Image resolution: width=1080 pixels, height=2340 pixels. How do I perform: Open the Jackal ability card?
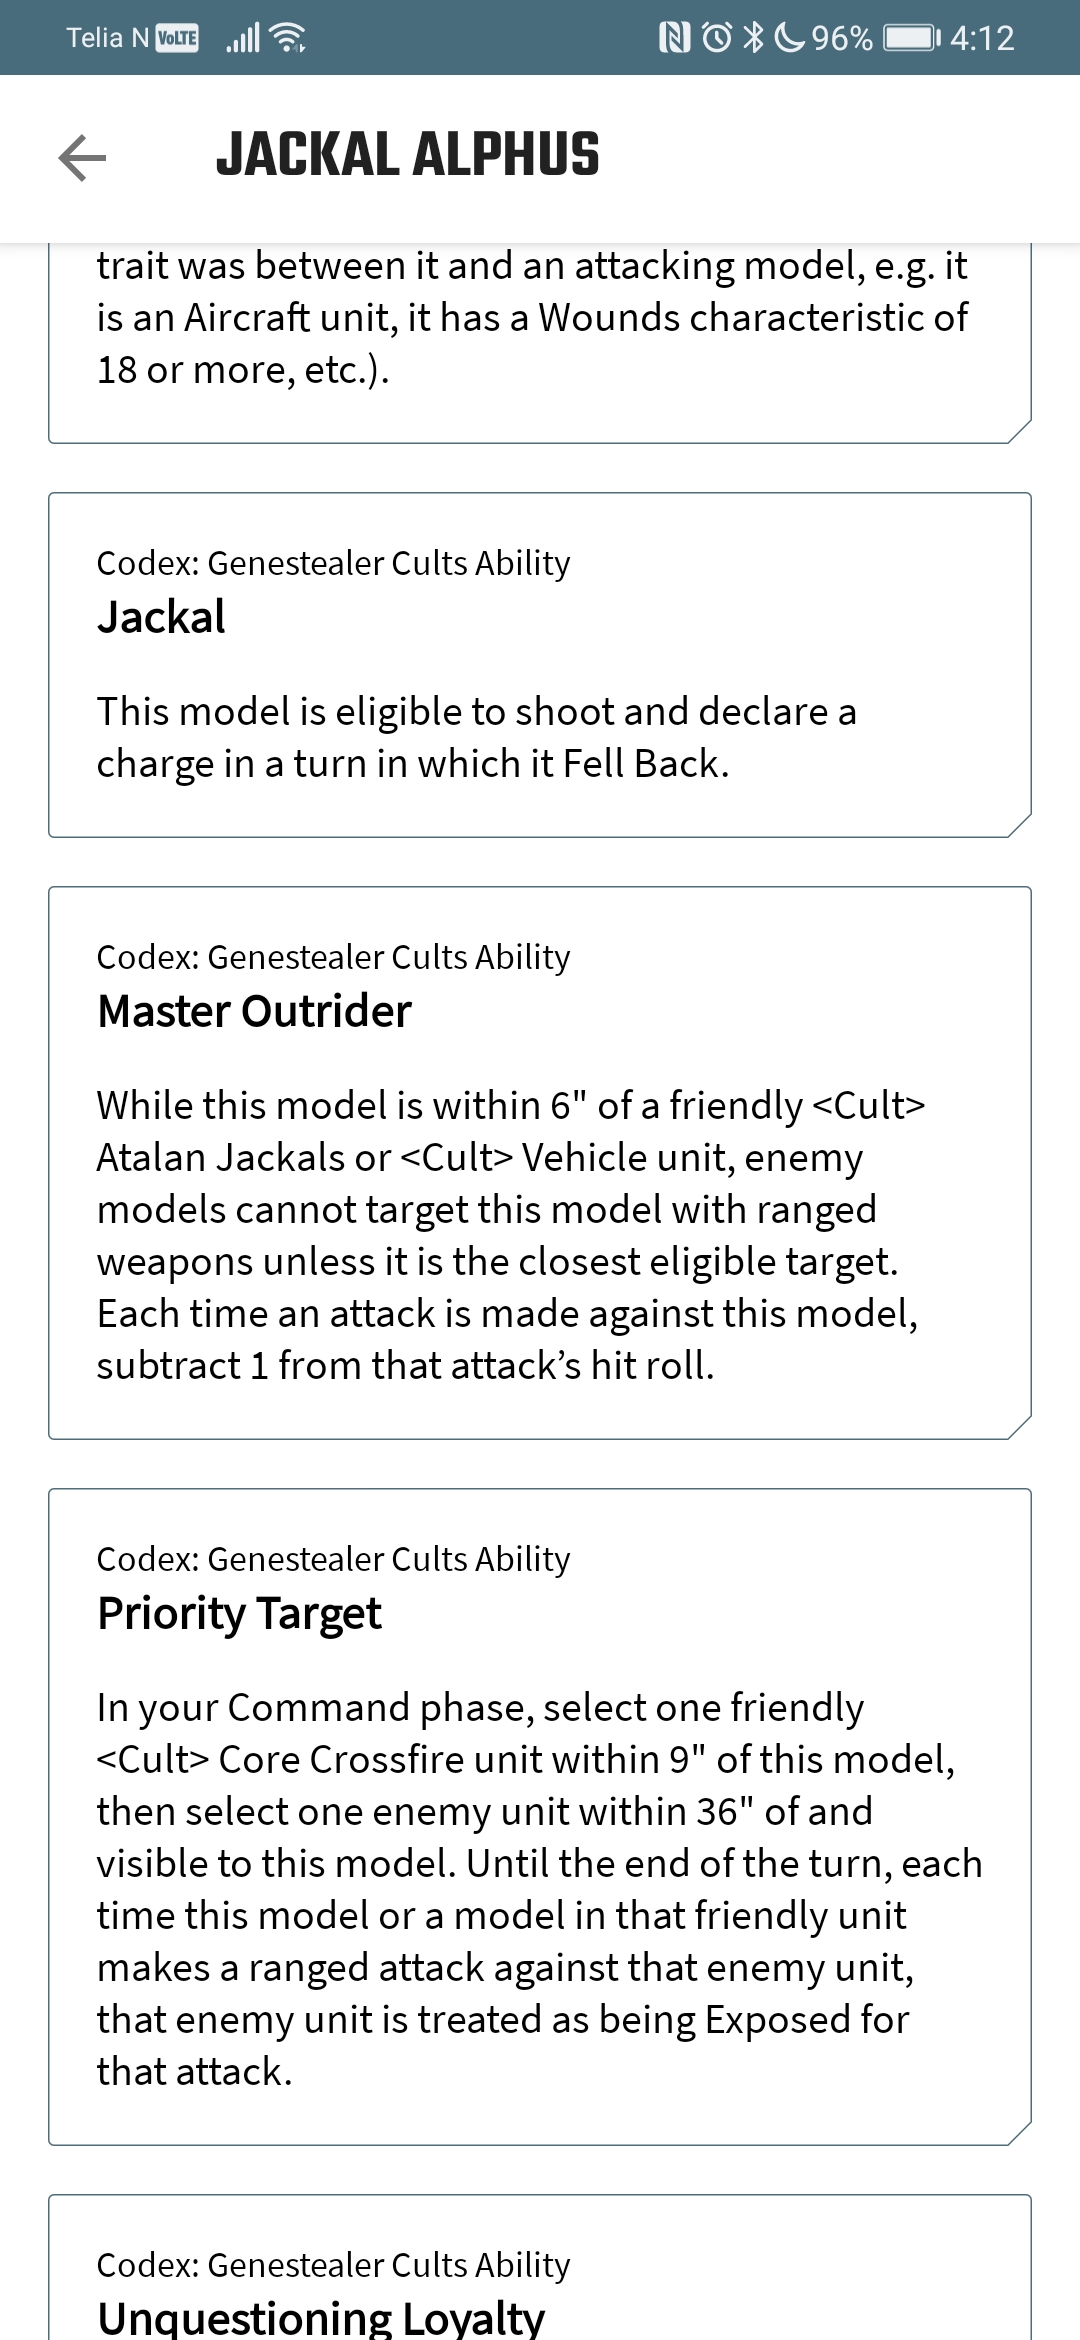[x=540, y=665]
